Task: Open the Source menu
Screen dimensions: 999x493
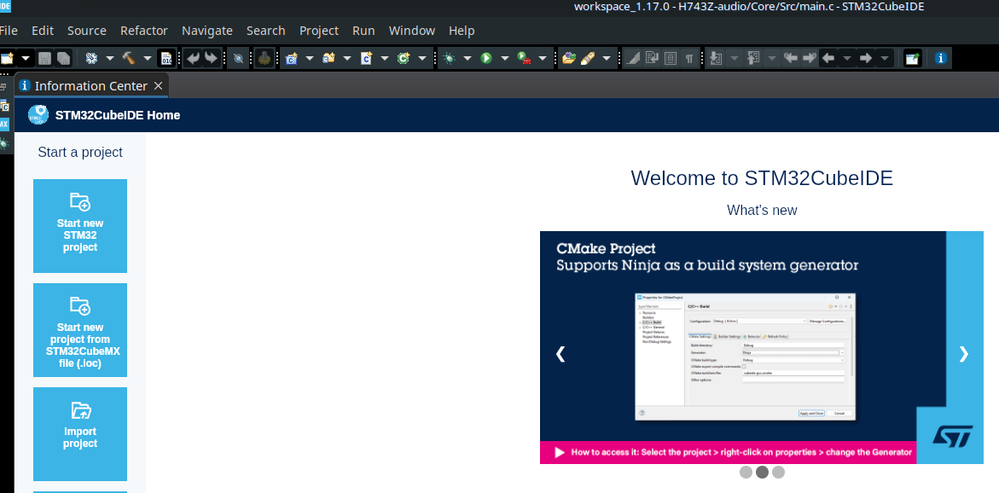Action: pyautogui.click(x=87, y=31)
